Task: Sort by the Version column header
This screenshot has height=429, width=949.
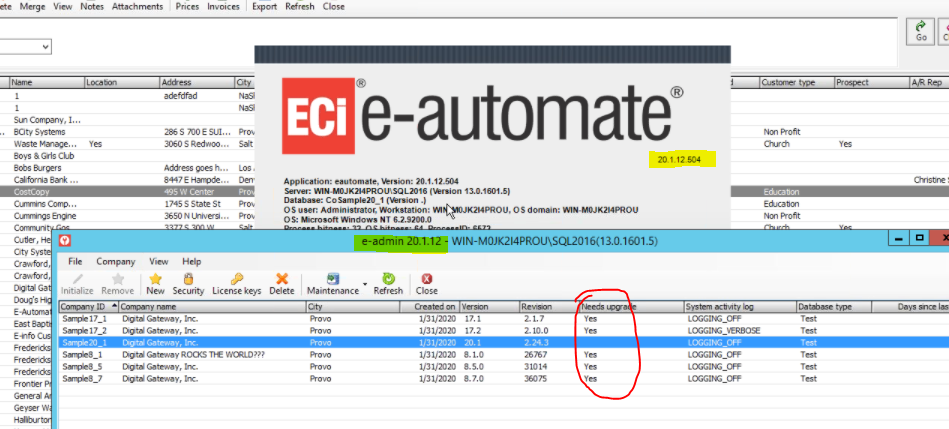Action: pyautogui.click(x=489, y=307)
